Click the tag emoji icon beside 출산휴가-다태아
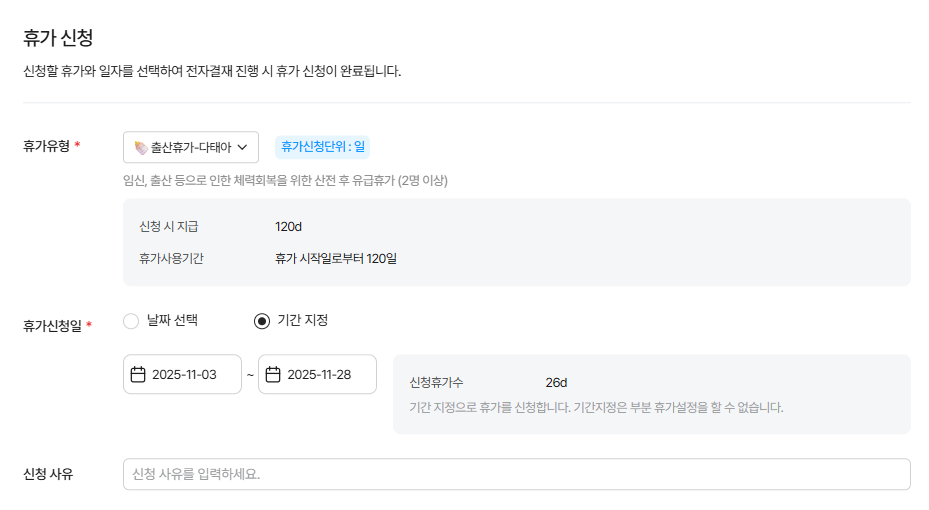 pyautogui.click(x=140, y=147)
